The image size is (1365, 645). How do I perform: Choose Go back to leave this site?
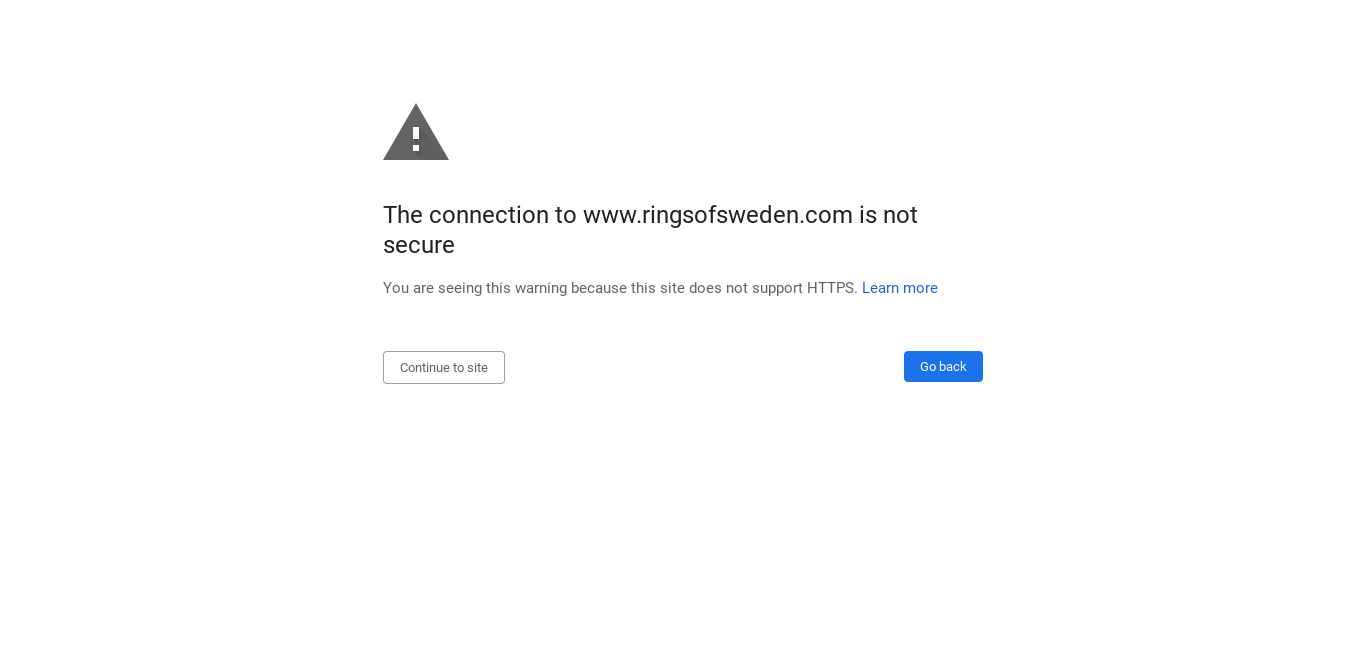point(943,366)
